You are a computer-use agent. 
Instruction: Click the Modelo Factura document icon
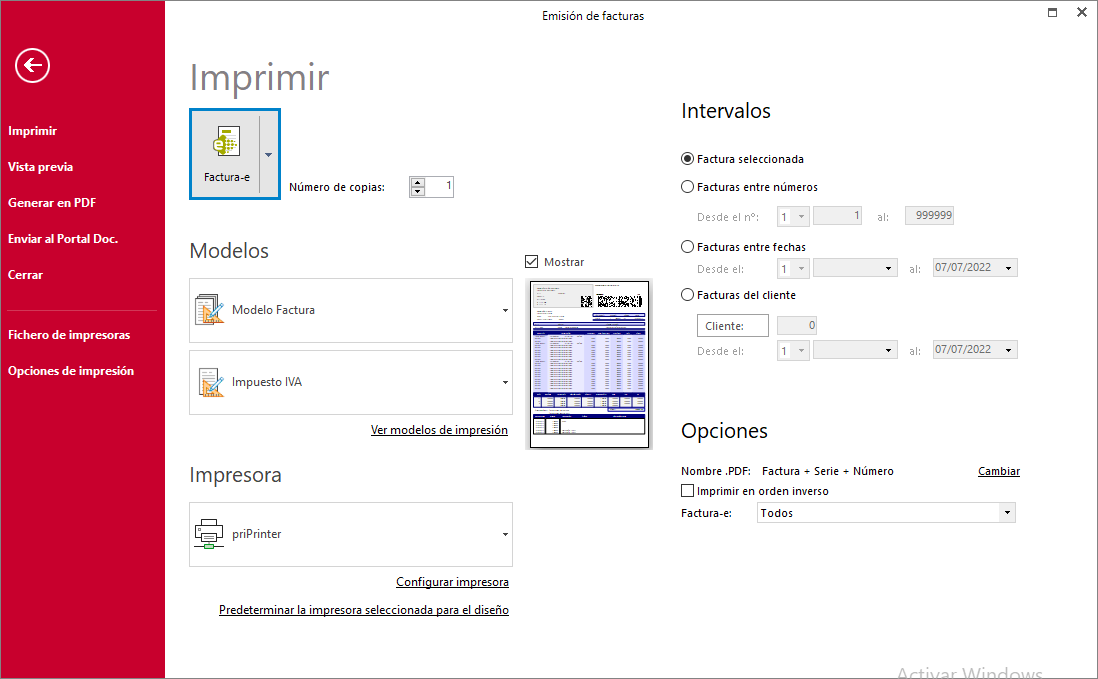pyautogui.click(x=210, y=310)
